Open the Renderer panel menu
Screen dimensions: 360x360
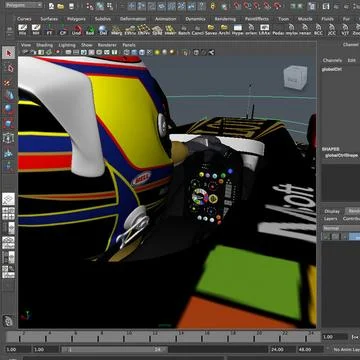[107, 45]
